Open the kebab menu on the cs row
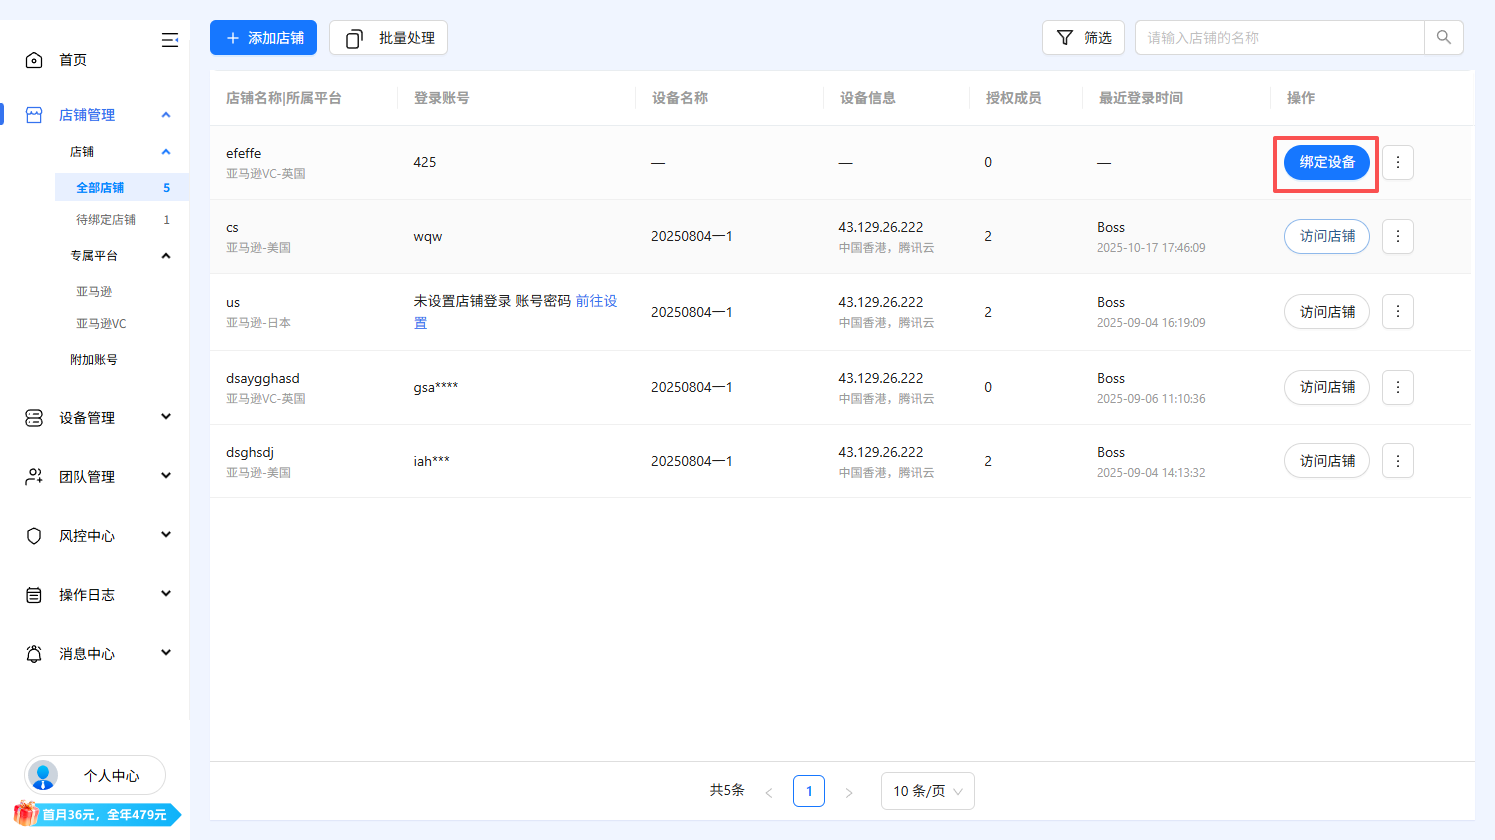 tap(1397, 236)
